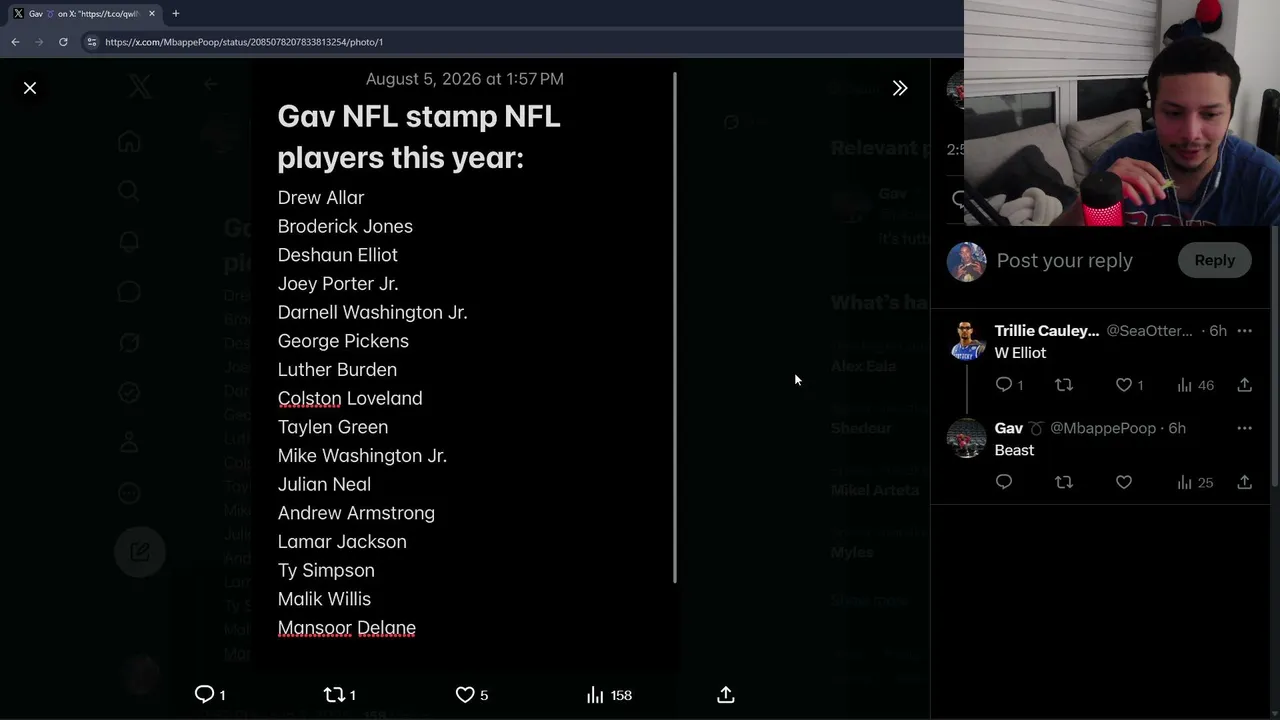Repost the 'W Elliot' comment

click(x=1064, y=385)
